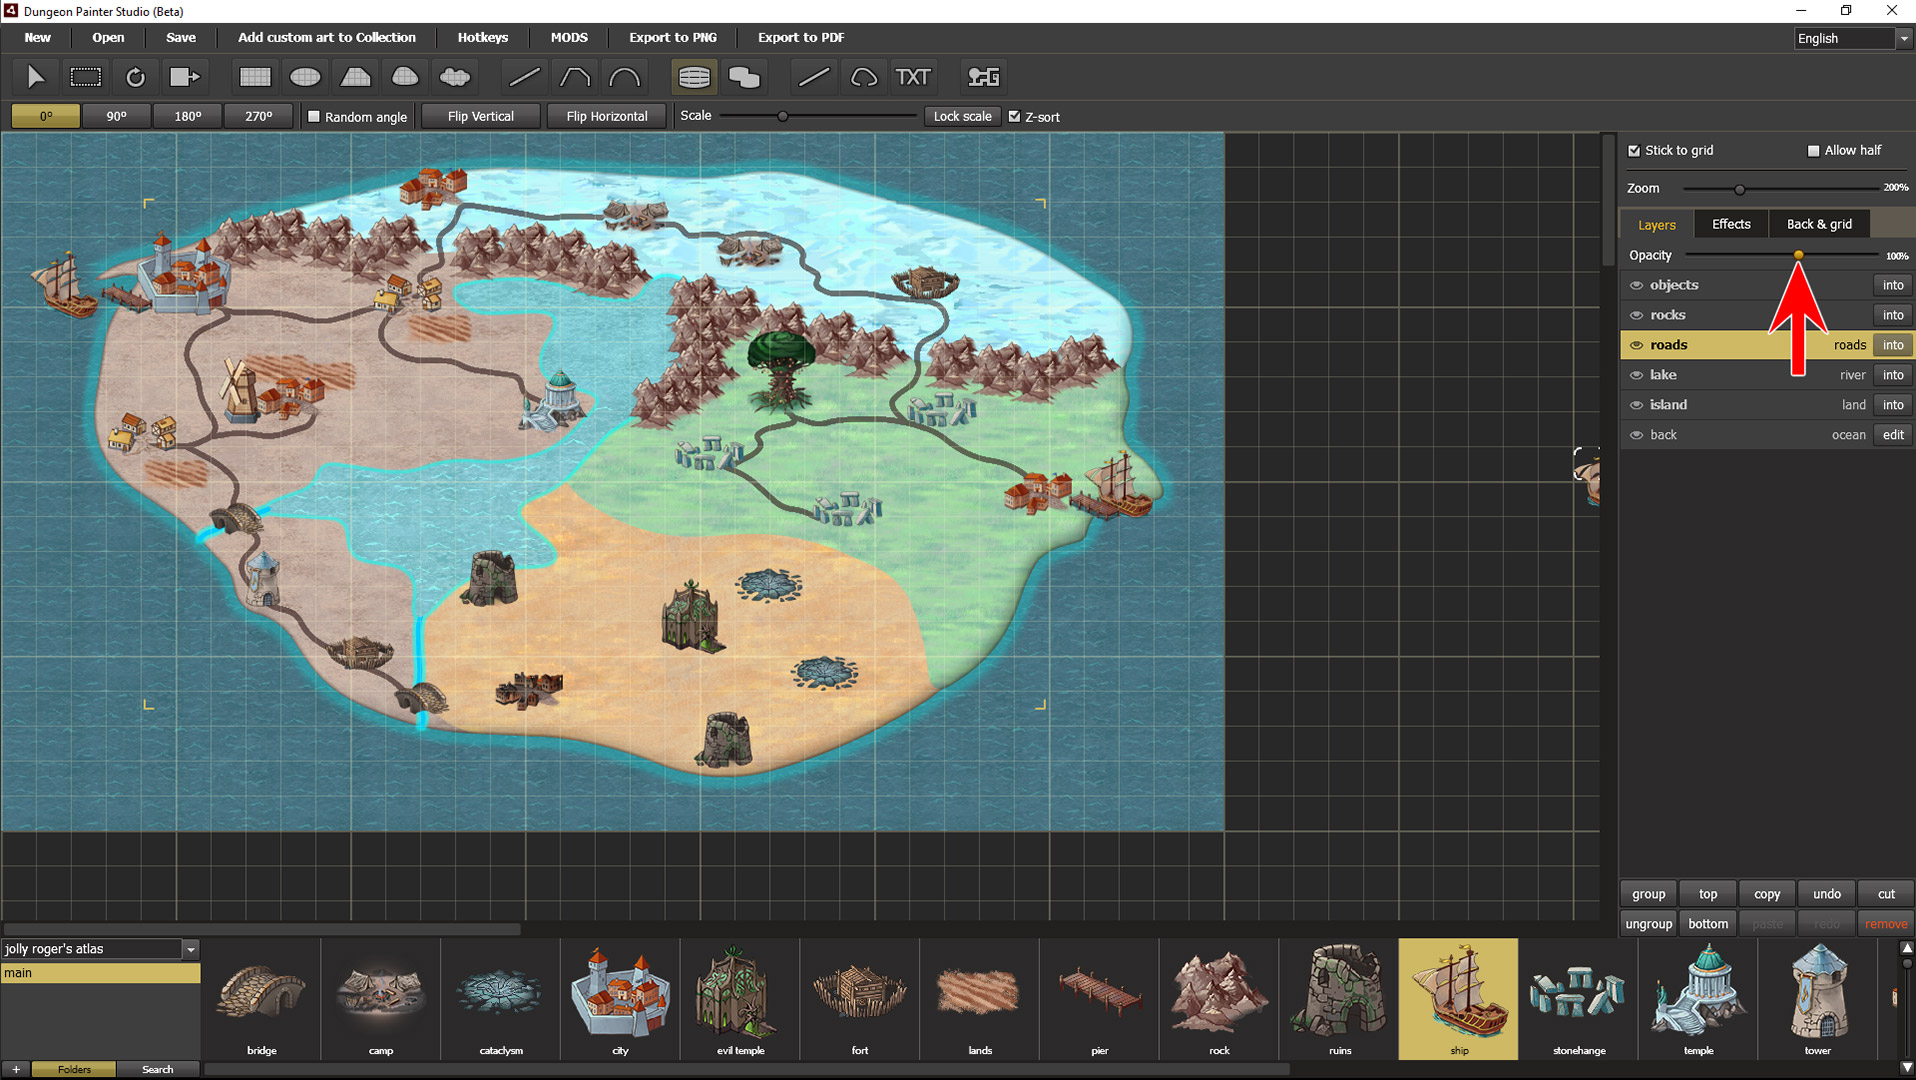Pick the stonehenge asset thumbnail
1916x1080 pixels.
[x=1578, y=996]
